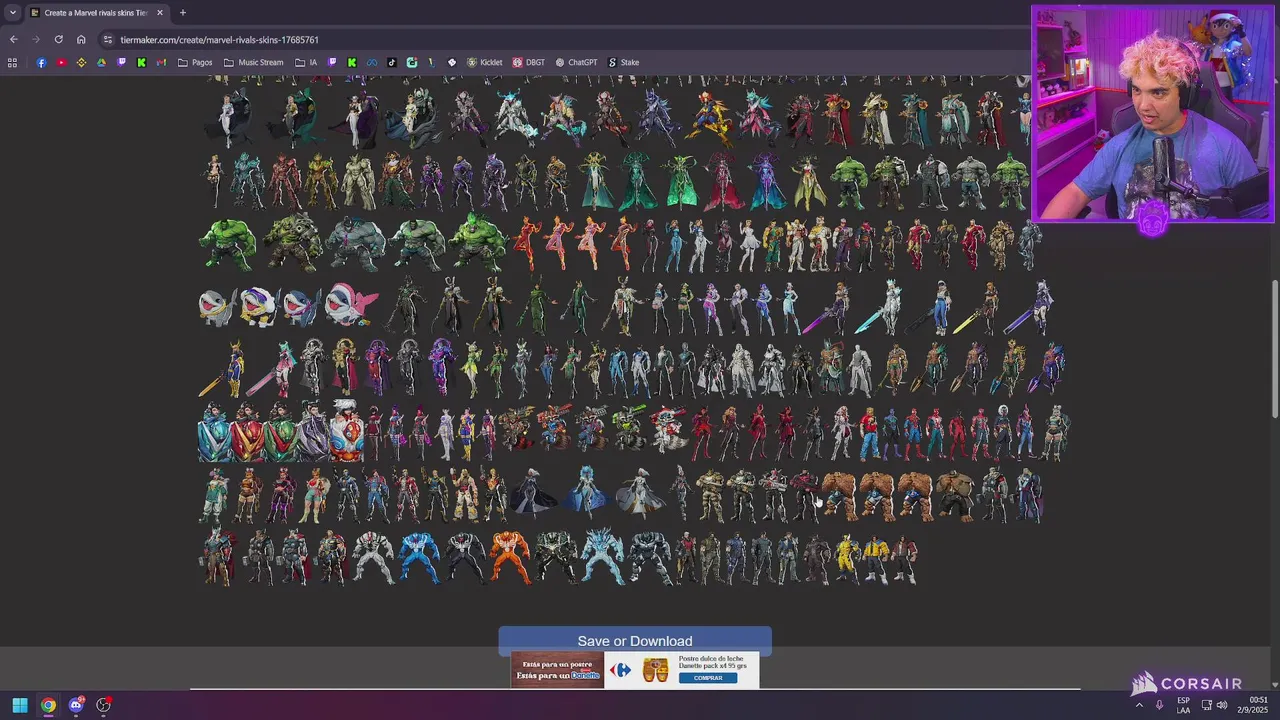Open Chrome apps grid icon in bookmarks bar

12,62
